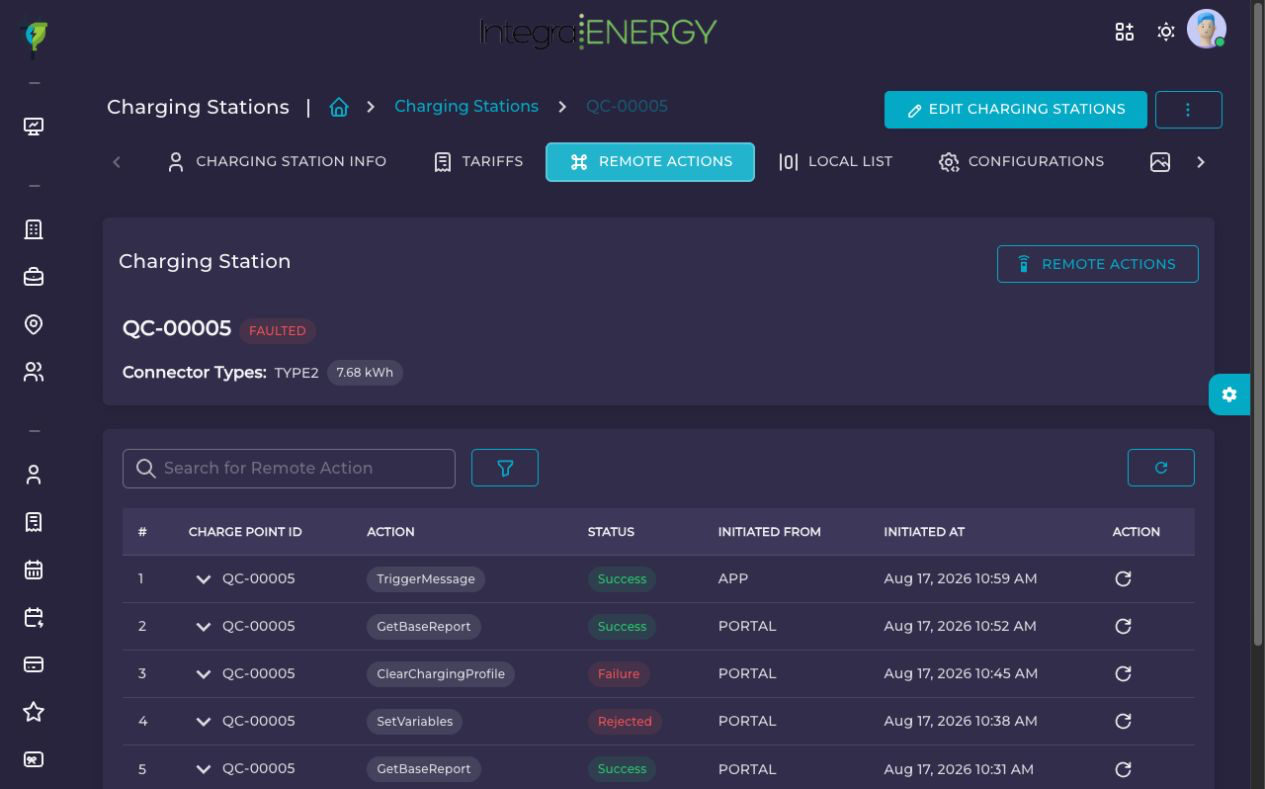
Task: Expand row 4 QC-00005 chevron
Action: (x=204, y=721)
